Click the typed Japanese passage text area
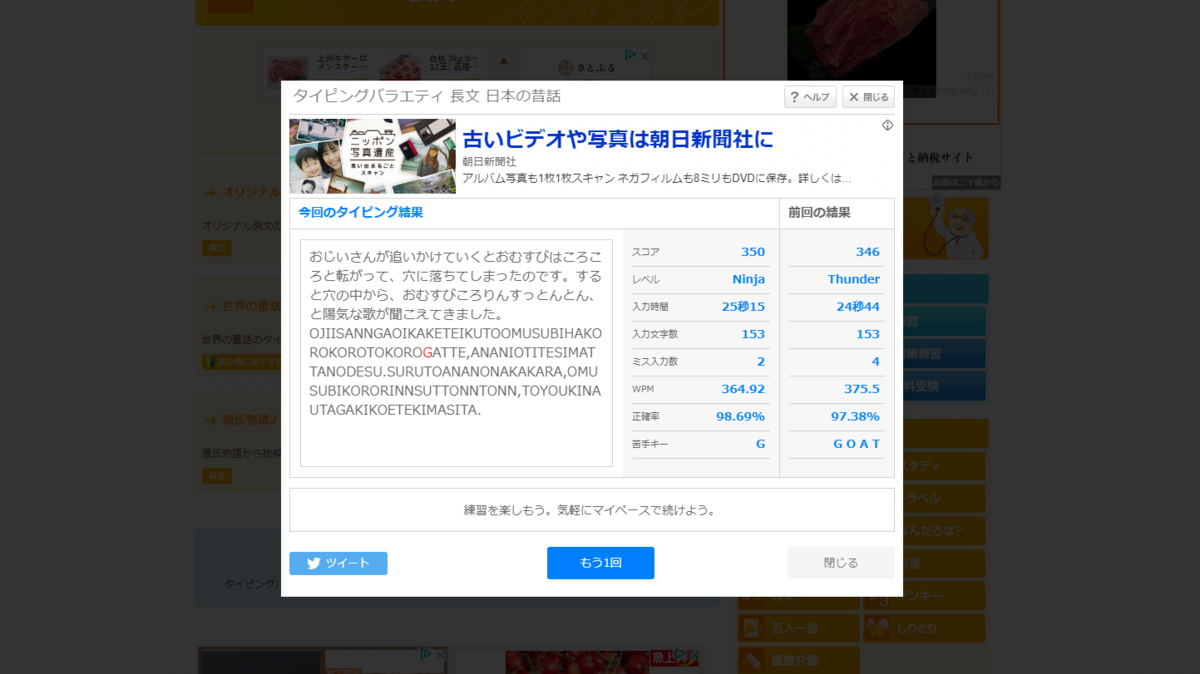Viewport: 1200px width, 674px height. [456, 353]
